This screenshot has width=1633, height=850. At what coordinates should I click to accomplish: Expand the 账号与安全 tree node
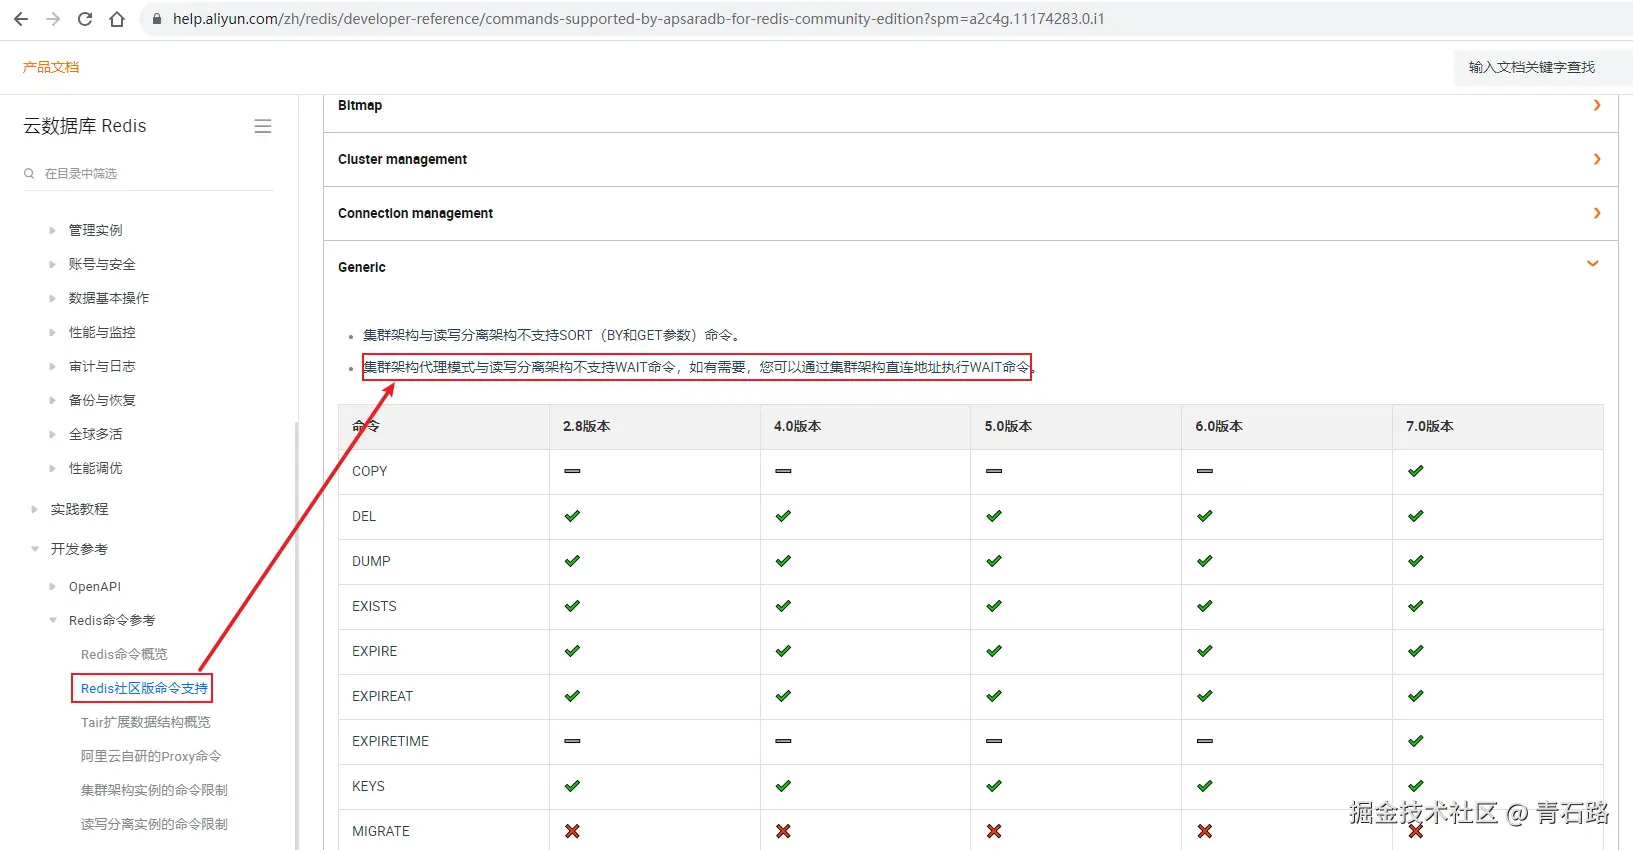(x=52, y=264)
